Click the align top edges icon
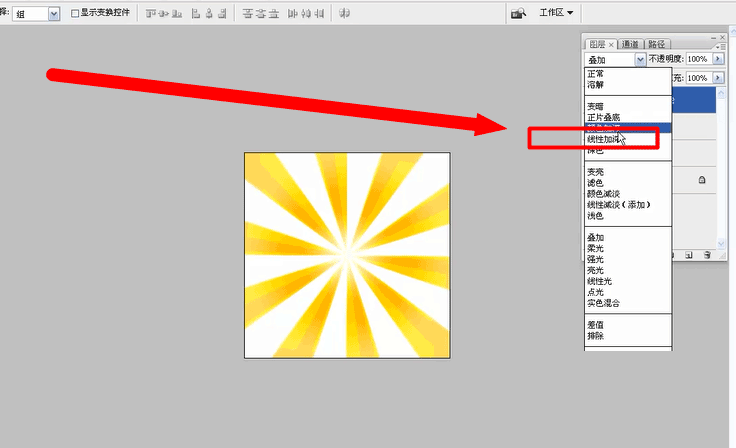736x448 pixels. click(x=150, y=14)
